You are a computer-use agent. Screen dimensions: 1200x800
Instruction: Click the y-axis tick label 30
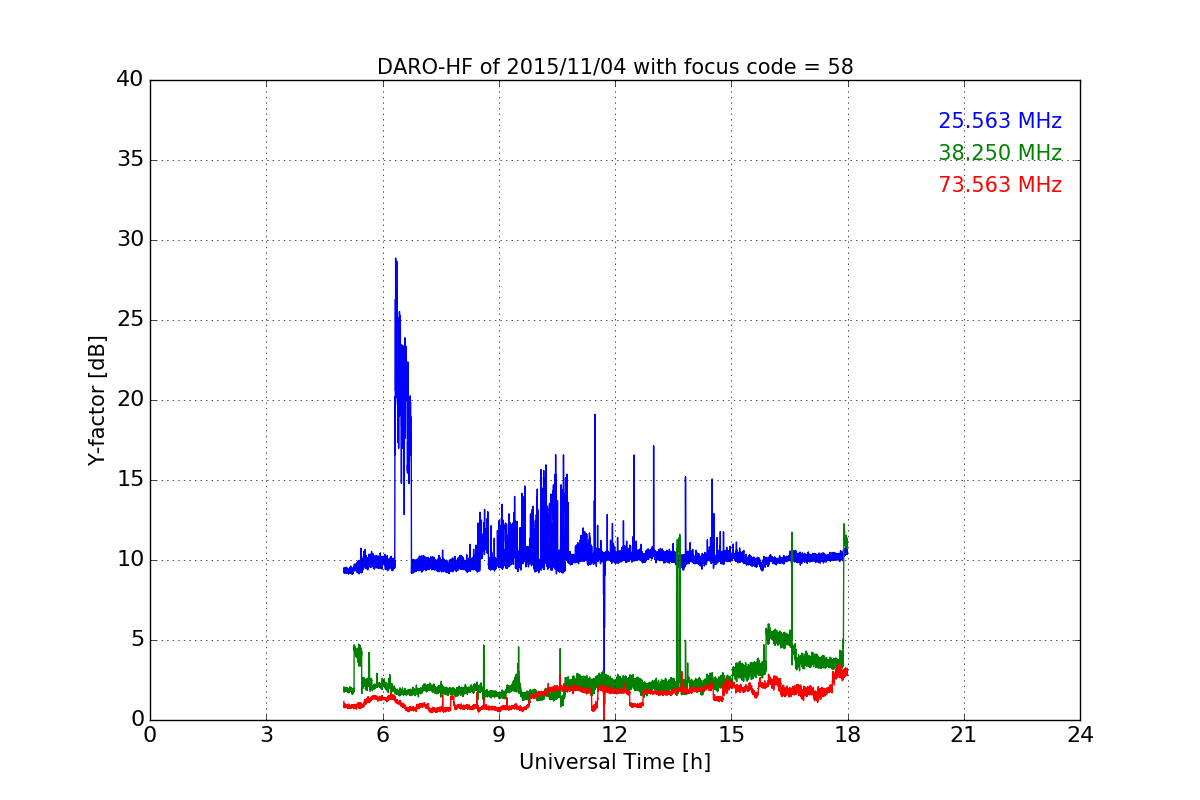(130, 240)
